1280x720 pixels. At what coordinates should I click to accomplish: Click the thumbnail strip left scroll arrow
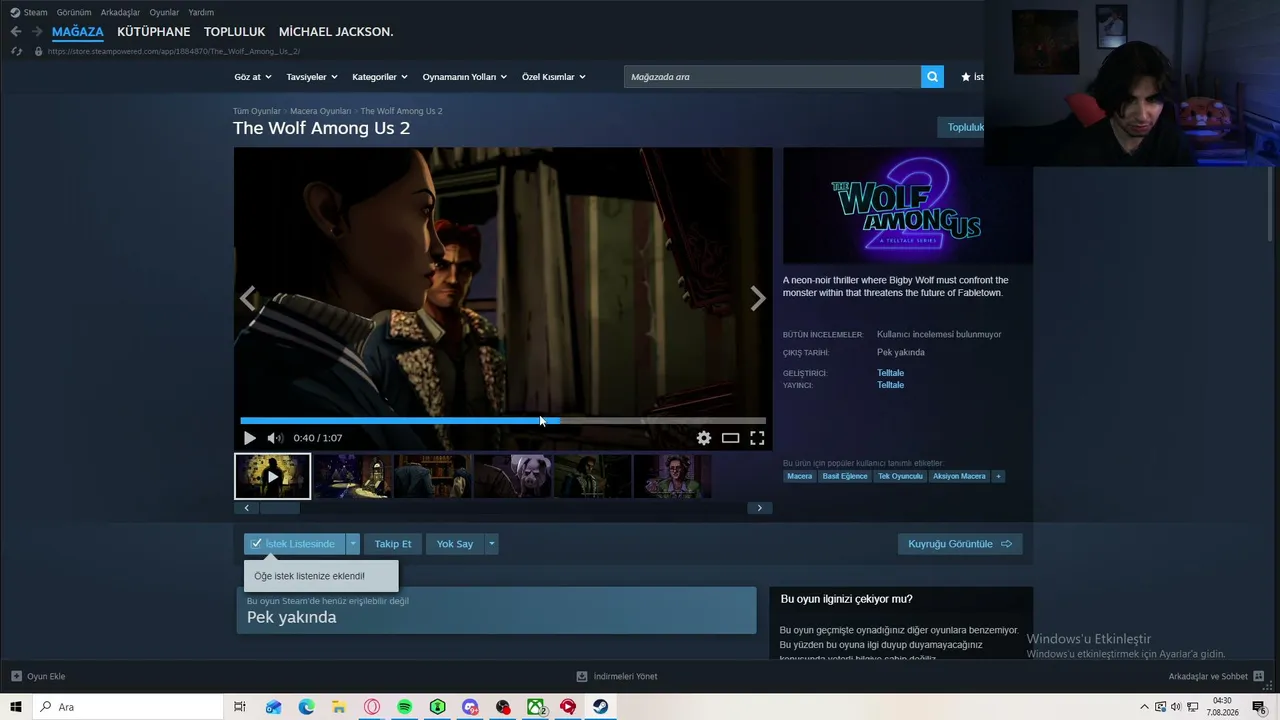[x=247, y=508]
